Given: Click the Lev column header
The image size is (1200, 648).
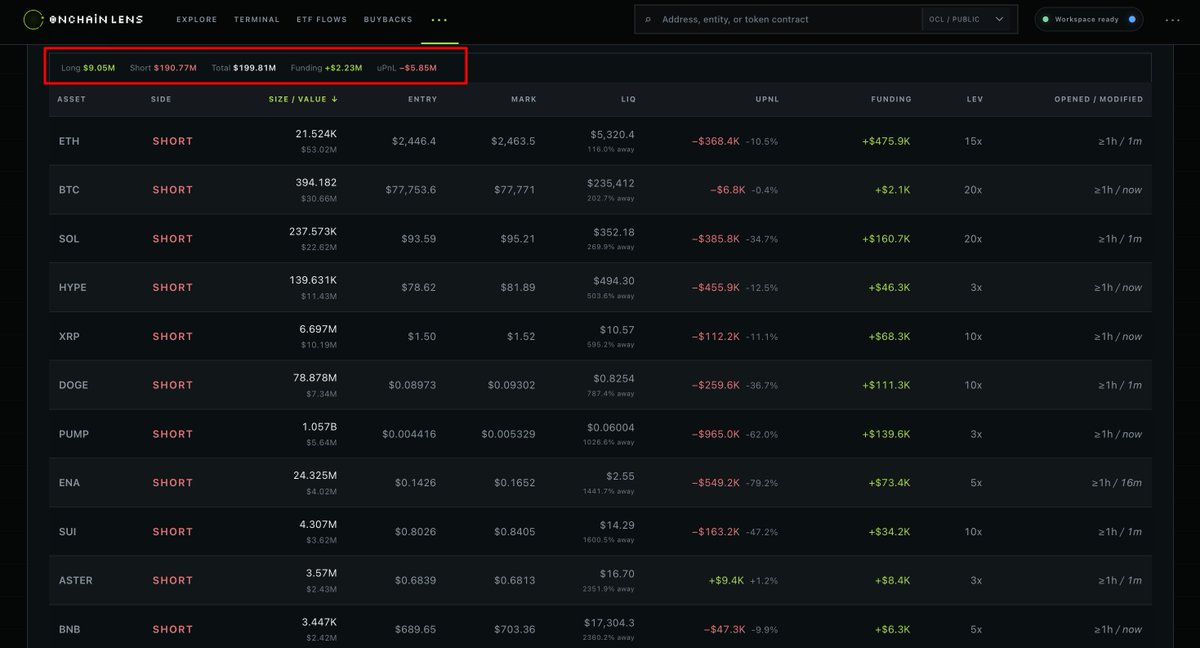Looking at the screenshot, I should tap(974, 99).
